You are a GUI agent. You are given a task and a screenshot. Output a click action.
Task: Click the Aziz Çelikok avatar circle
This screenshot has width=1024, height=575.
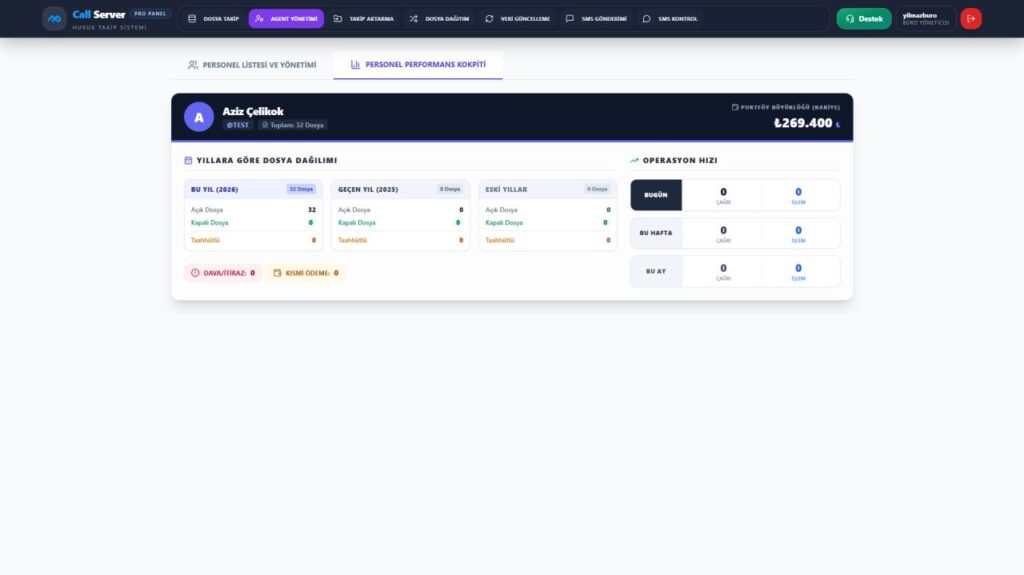pyautogui.click(x=199, y=117)
